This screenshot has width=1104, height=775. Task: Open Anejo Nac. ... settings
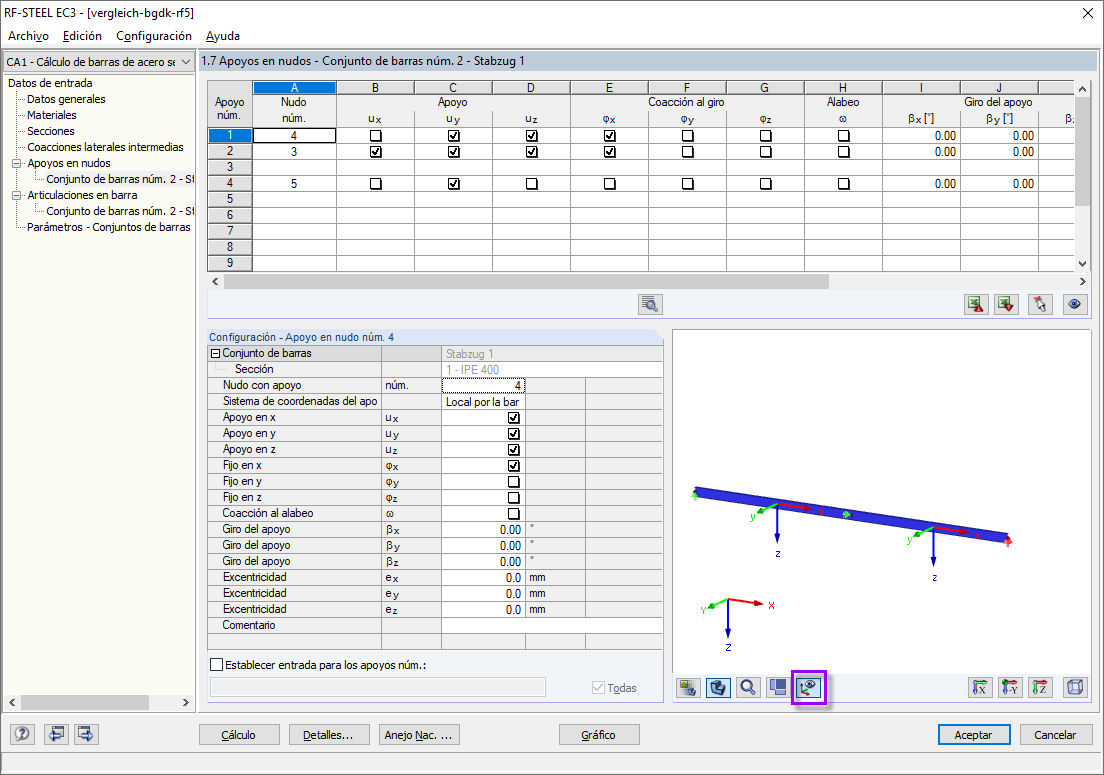pyautogui.click(x=419, y=735)
